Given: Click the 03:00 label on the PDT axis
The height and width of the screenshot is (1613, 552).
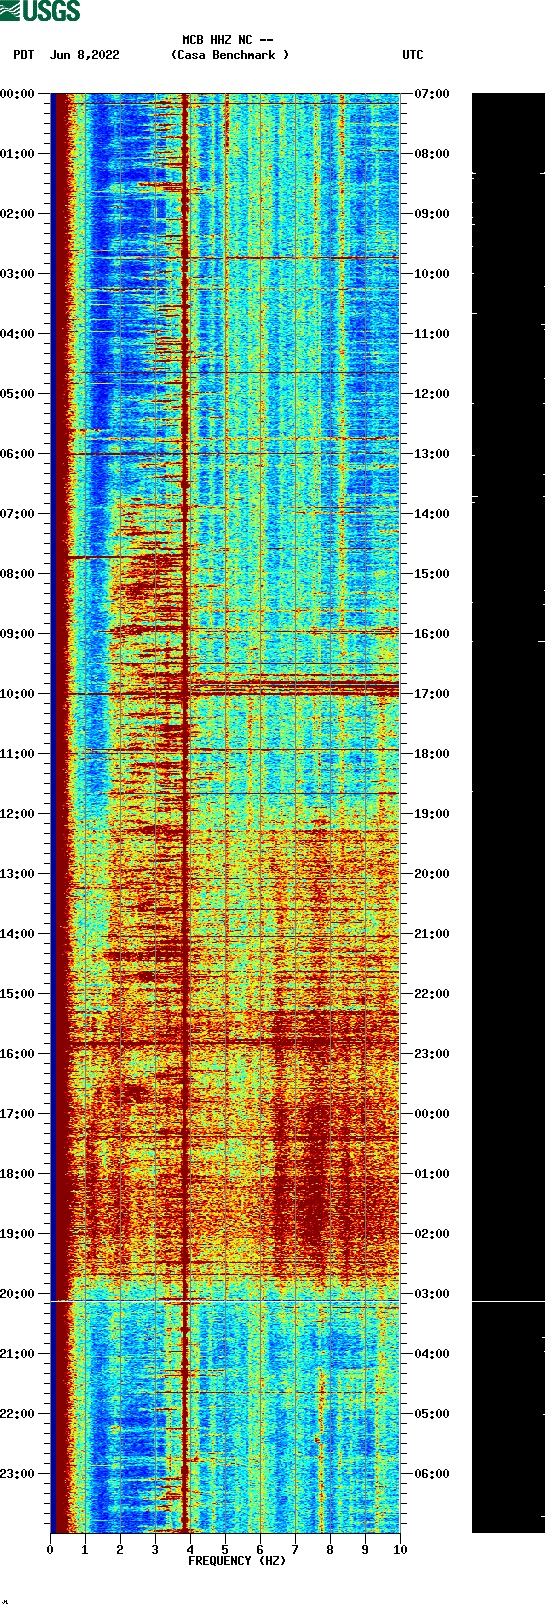Looking at the screenshot, I should click(x=17, y=274).
